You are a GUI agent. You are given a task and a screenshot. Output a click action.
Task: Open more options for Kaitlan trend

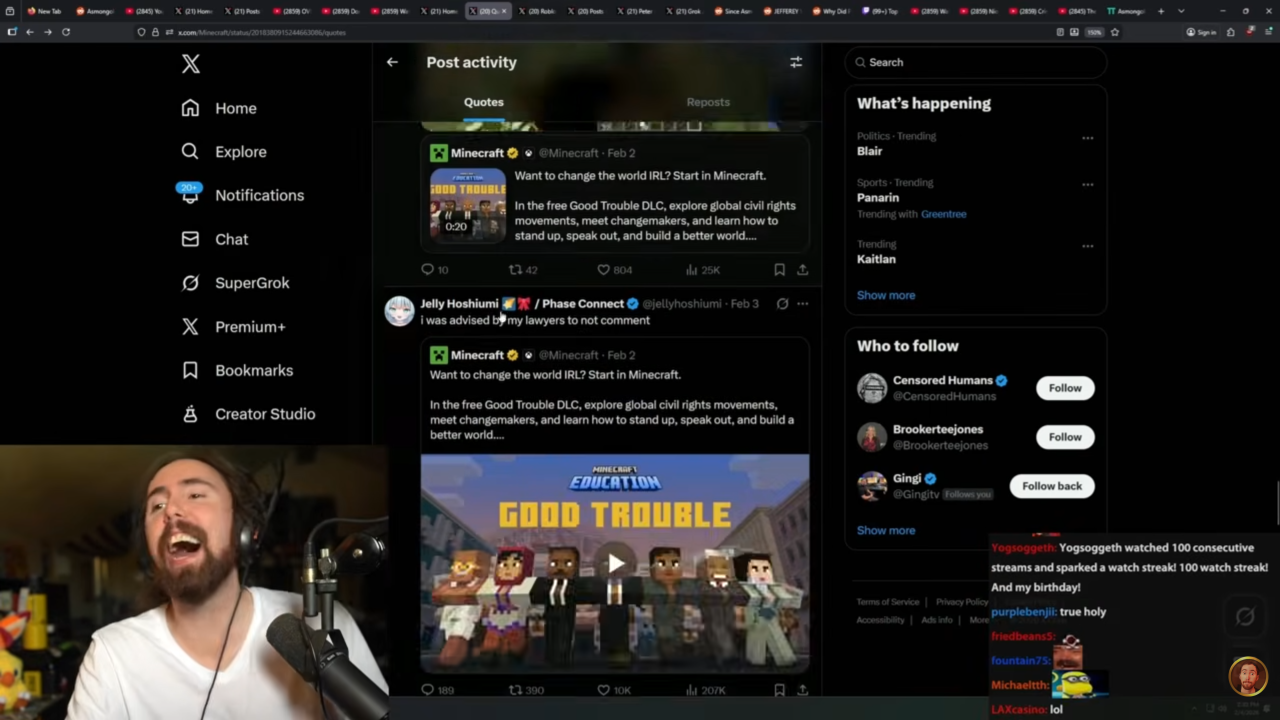click(x=1088, y=246)
